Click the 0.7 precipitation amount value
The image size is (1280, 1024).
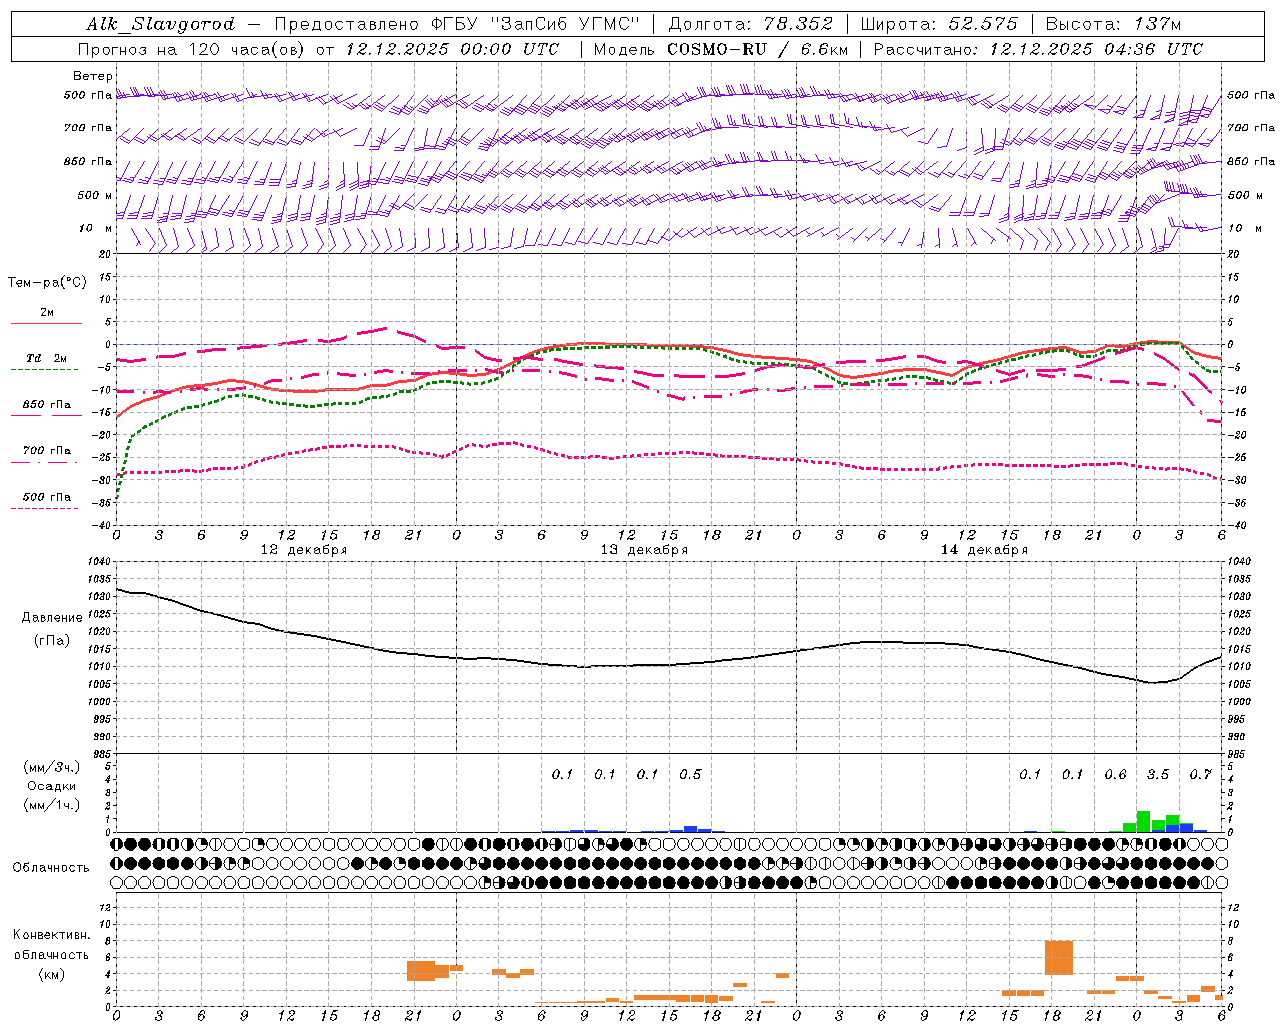tap(1200, 774)
